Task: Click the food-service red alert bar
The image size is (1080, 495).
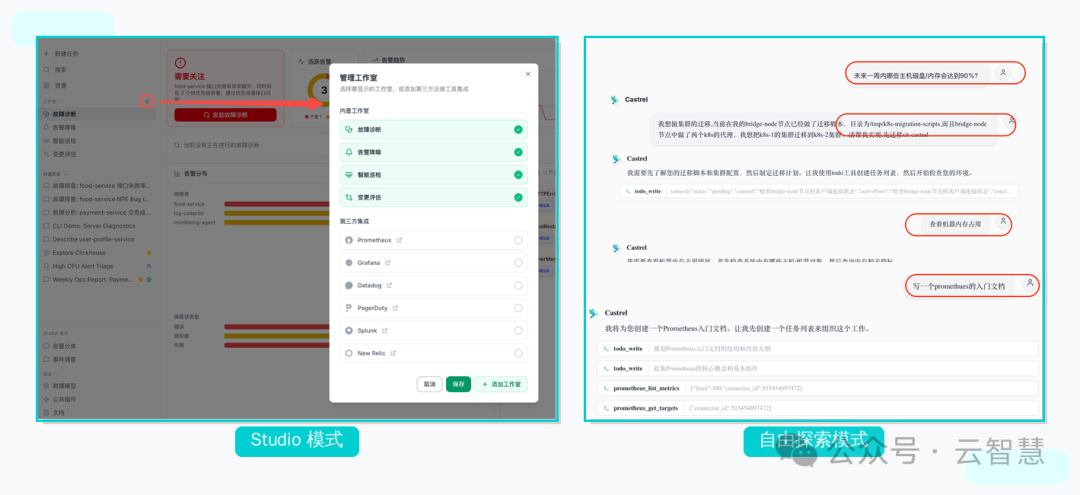Action: [276, 204]
